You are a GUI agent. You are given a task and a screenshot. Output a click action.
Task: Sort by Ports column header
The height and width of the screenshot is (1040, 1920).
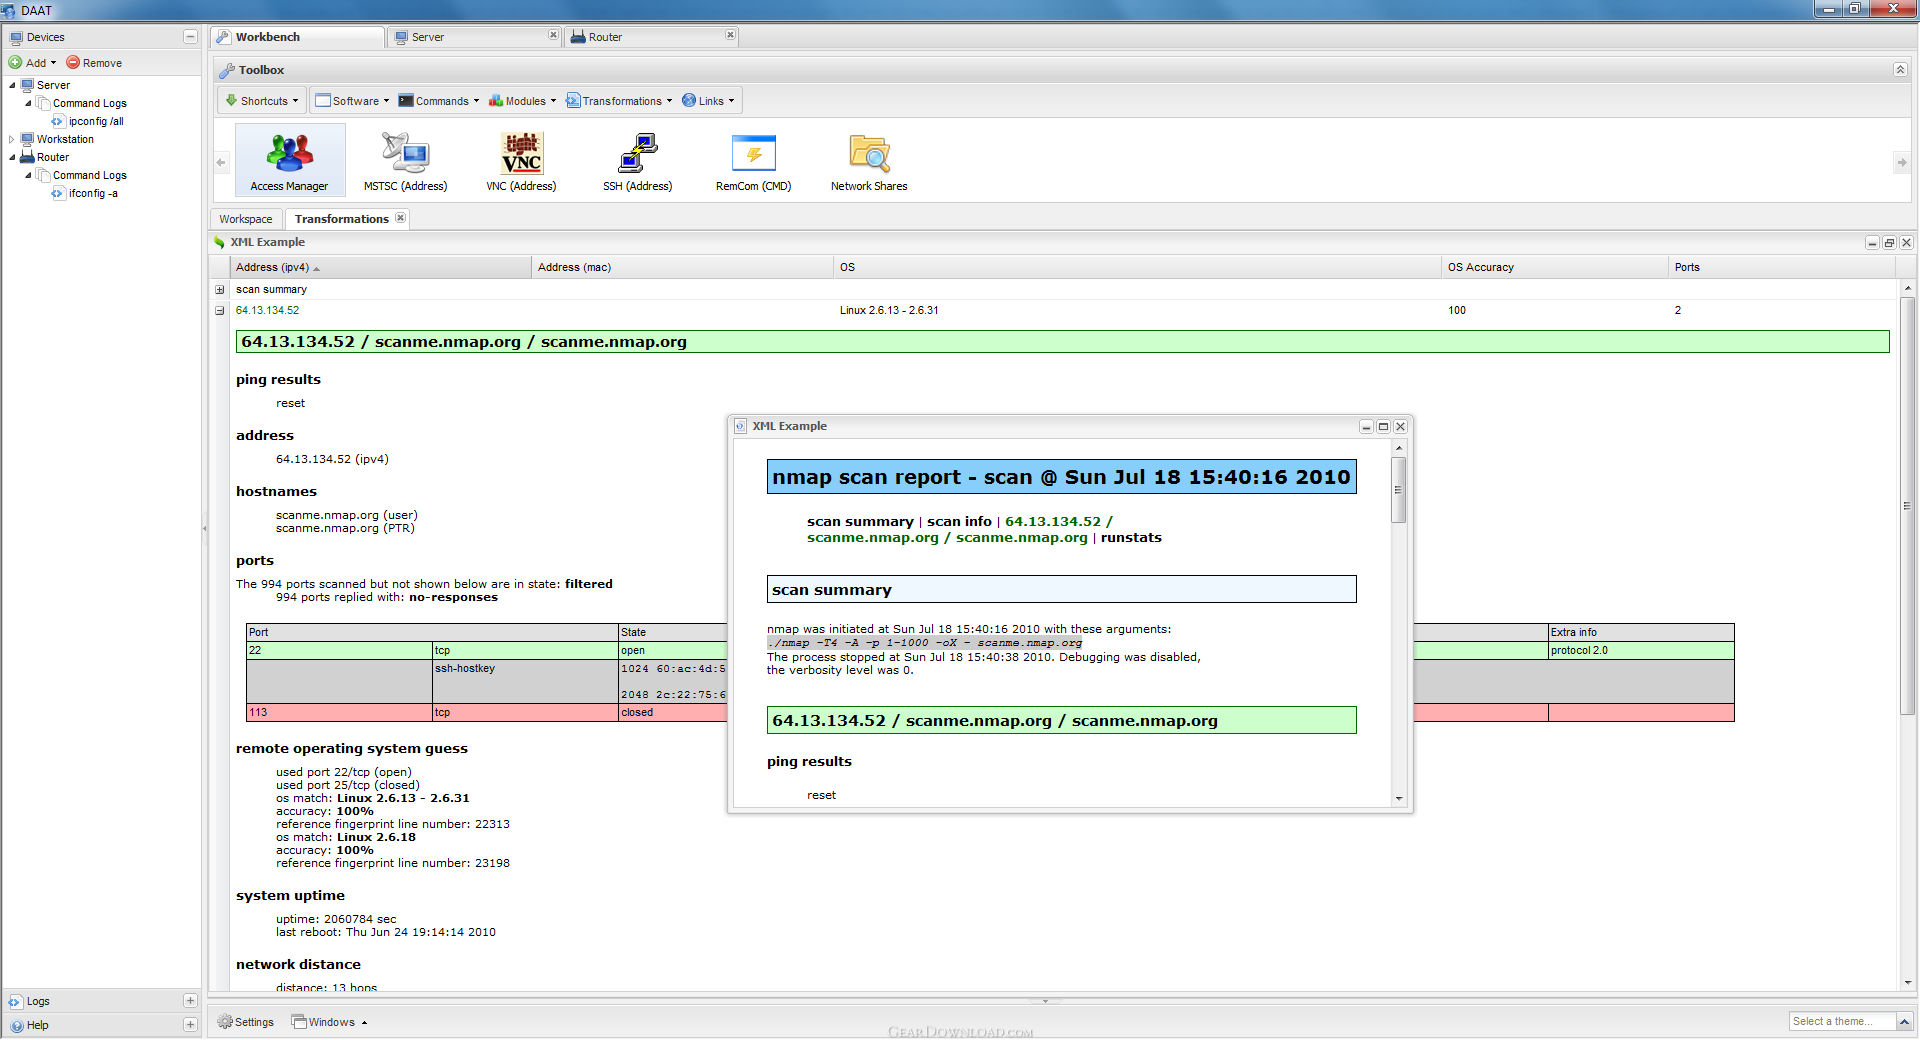1783,267
